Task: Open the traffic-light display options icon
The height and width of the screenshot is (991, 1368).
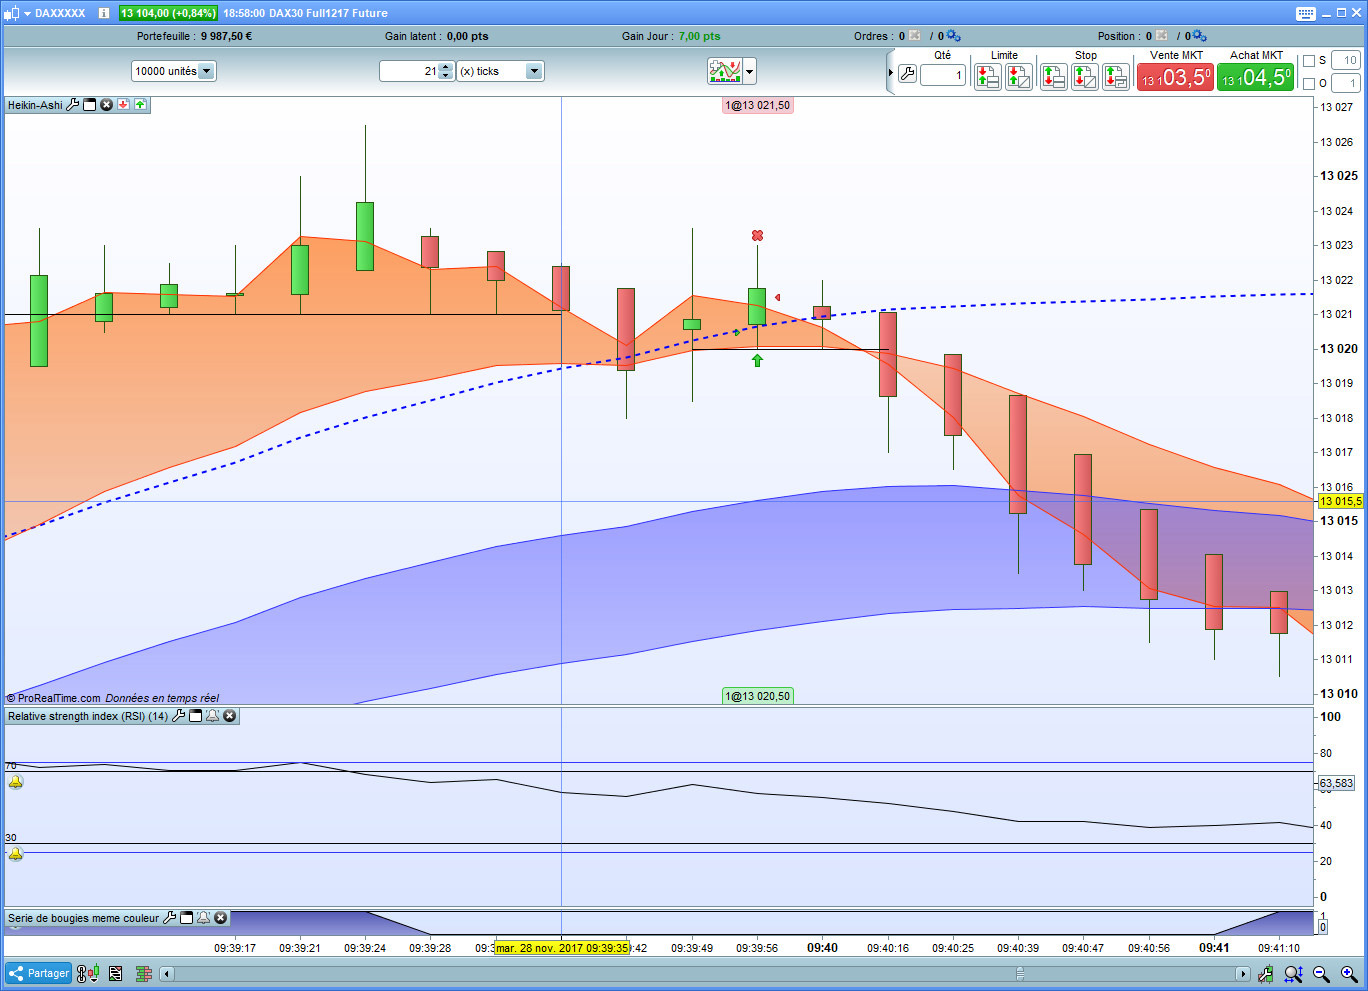Action: click(x=88, y=973)
